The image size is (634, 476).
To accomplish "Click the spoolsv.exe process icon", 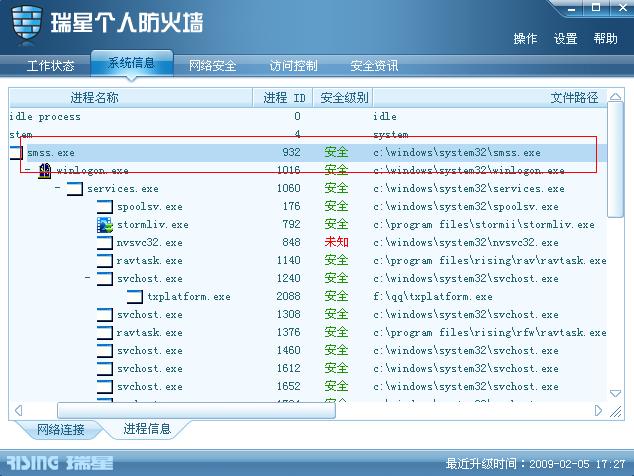I will click(x=105, y=207).
